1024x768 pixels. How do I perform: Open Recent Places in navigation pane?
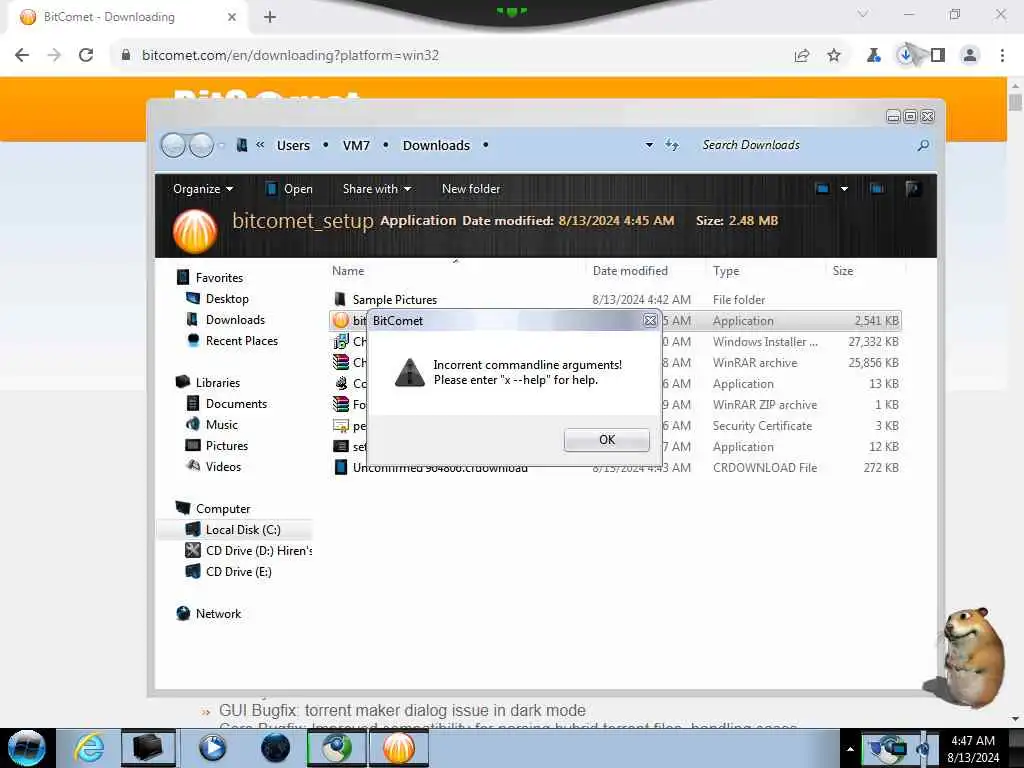(x=242, y=340)
